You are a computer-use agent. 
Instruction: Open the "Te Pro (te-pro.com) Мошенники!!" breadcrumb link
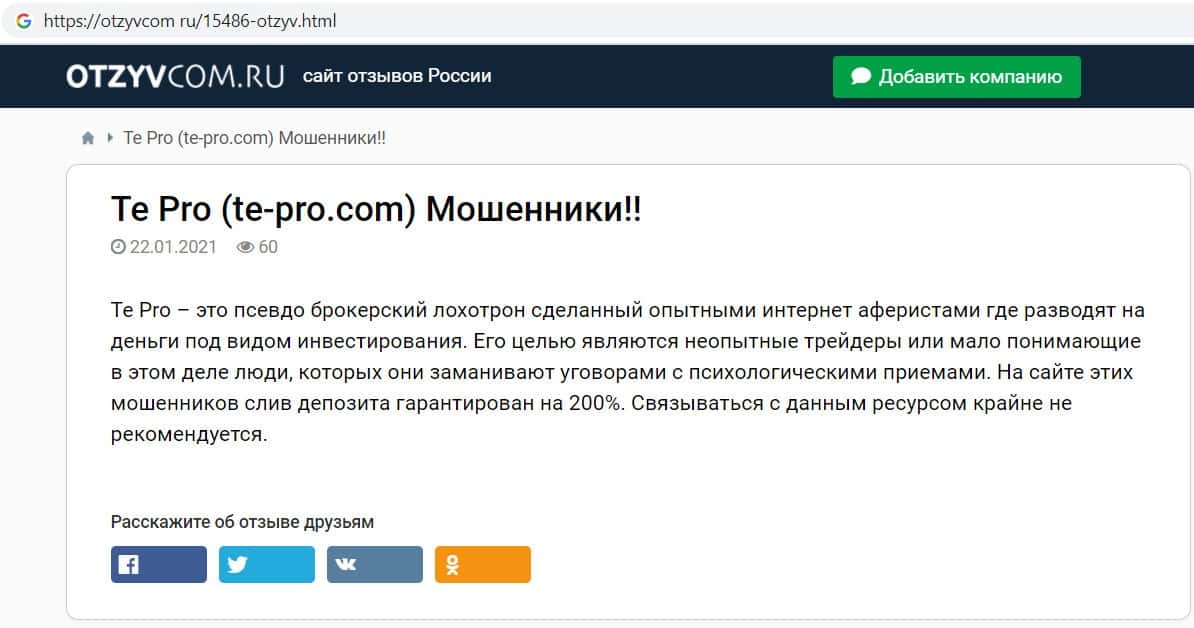(254, 138)
